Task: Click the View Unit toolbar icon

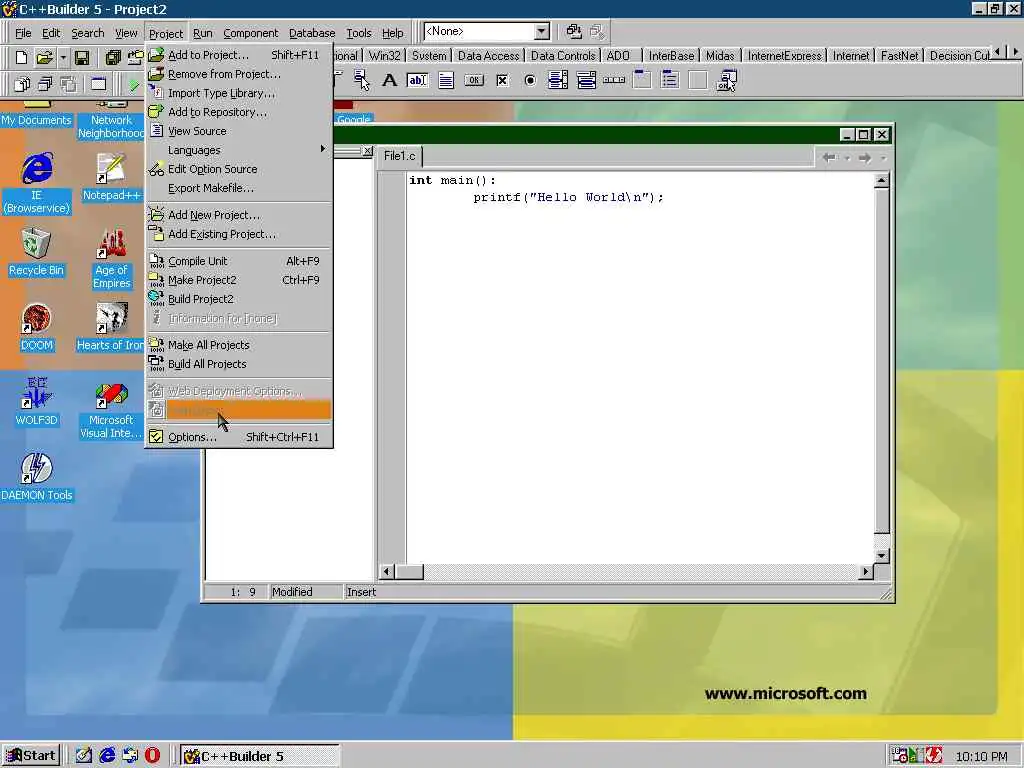Action: point(22,84)
